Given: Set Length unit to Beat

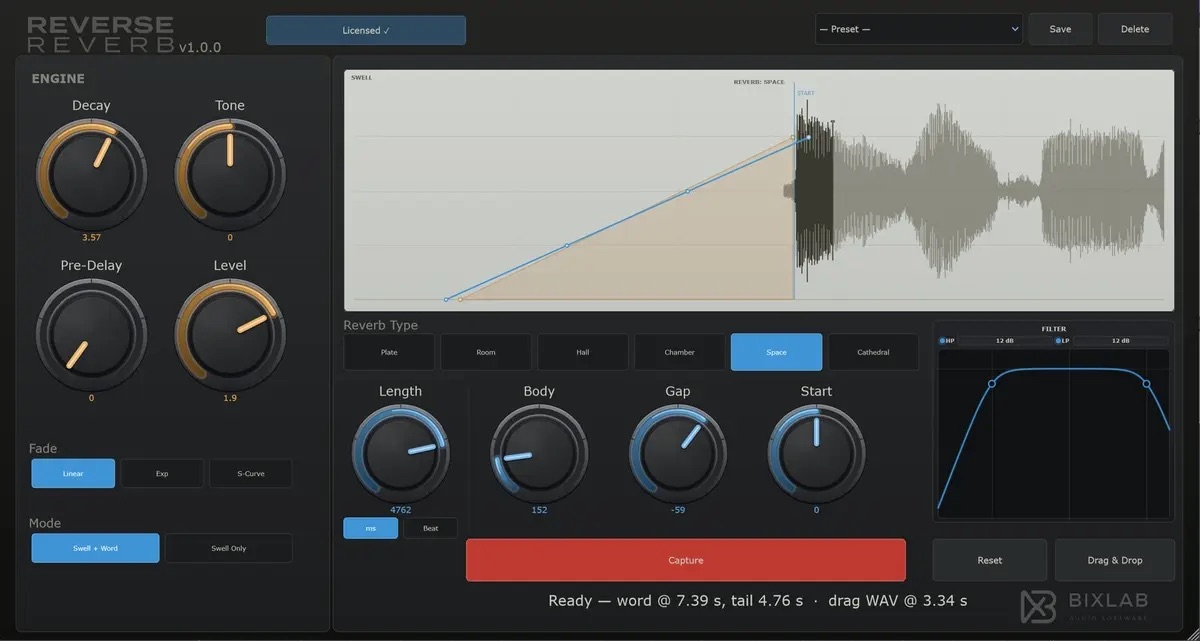Looking at the screenshot, I should point(431,528).
